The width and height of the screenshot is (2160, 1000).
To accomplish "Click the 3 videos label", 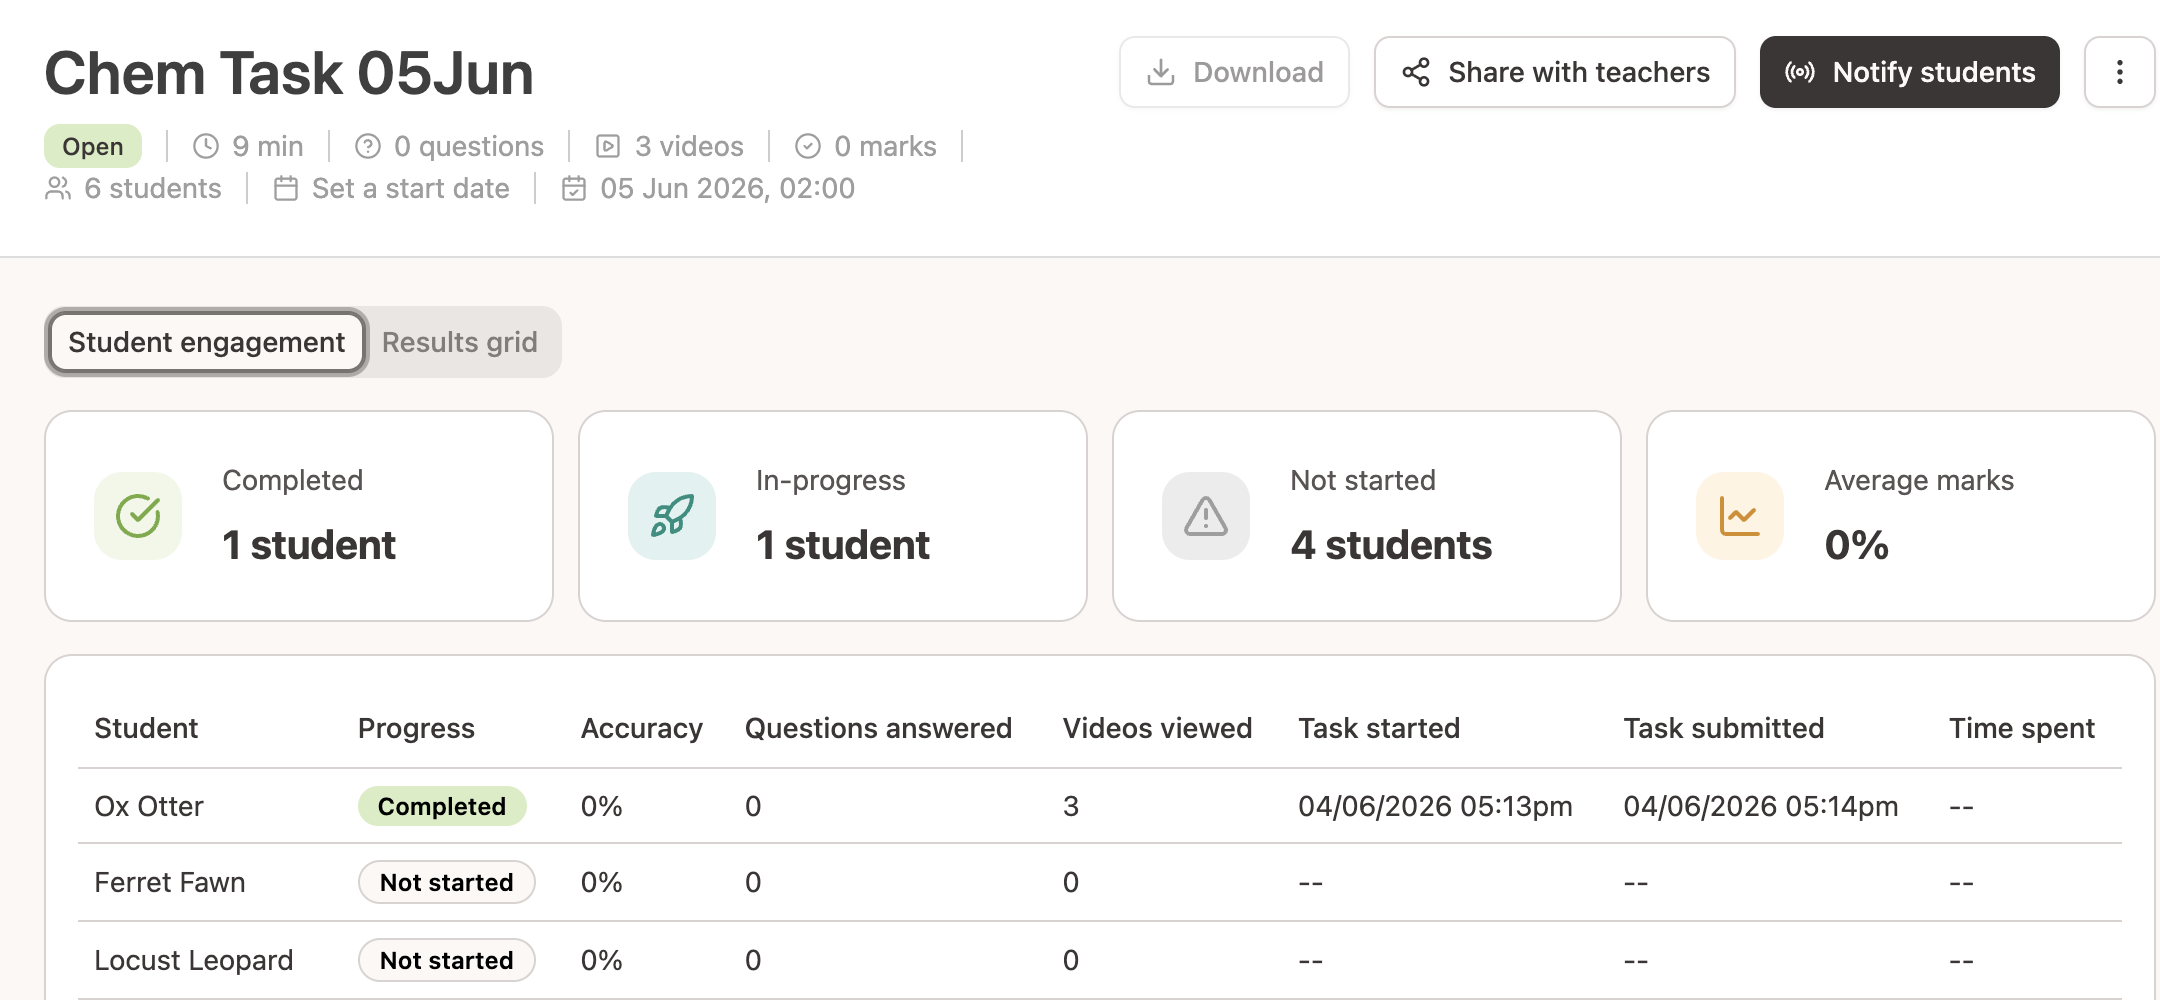I will (689, 147).
